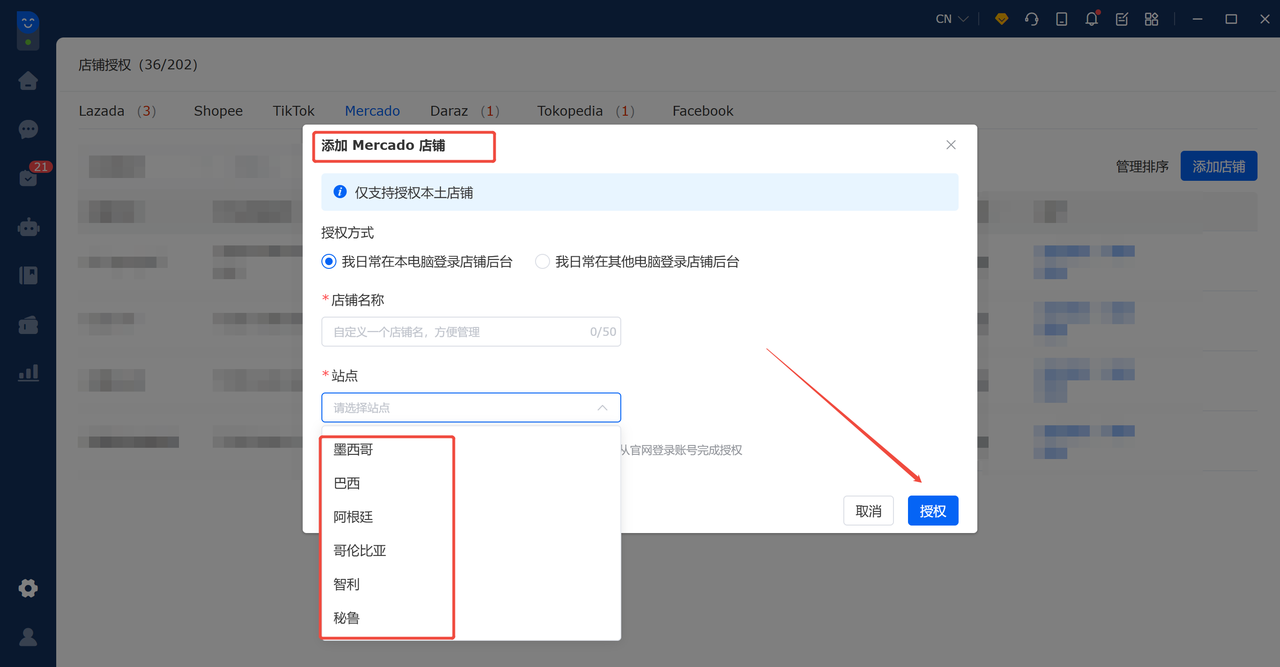The height and width of the screenshot is (667, 1280).
Task: Switch to the Tokopedia tab
Action: click(586, 111)
